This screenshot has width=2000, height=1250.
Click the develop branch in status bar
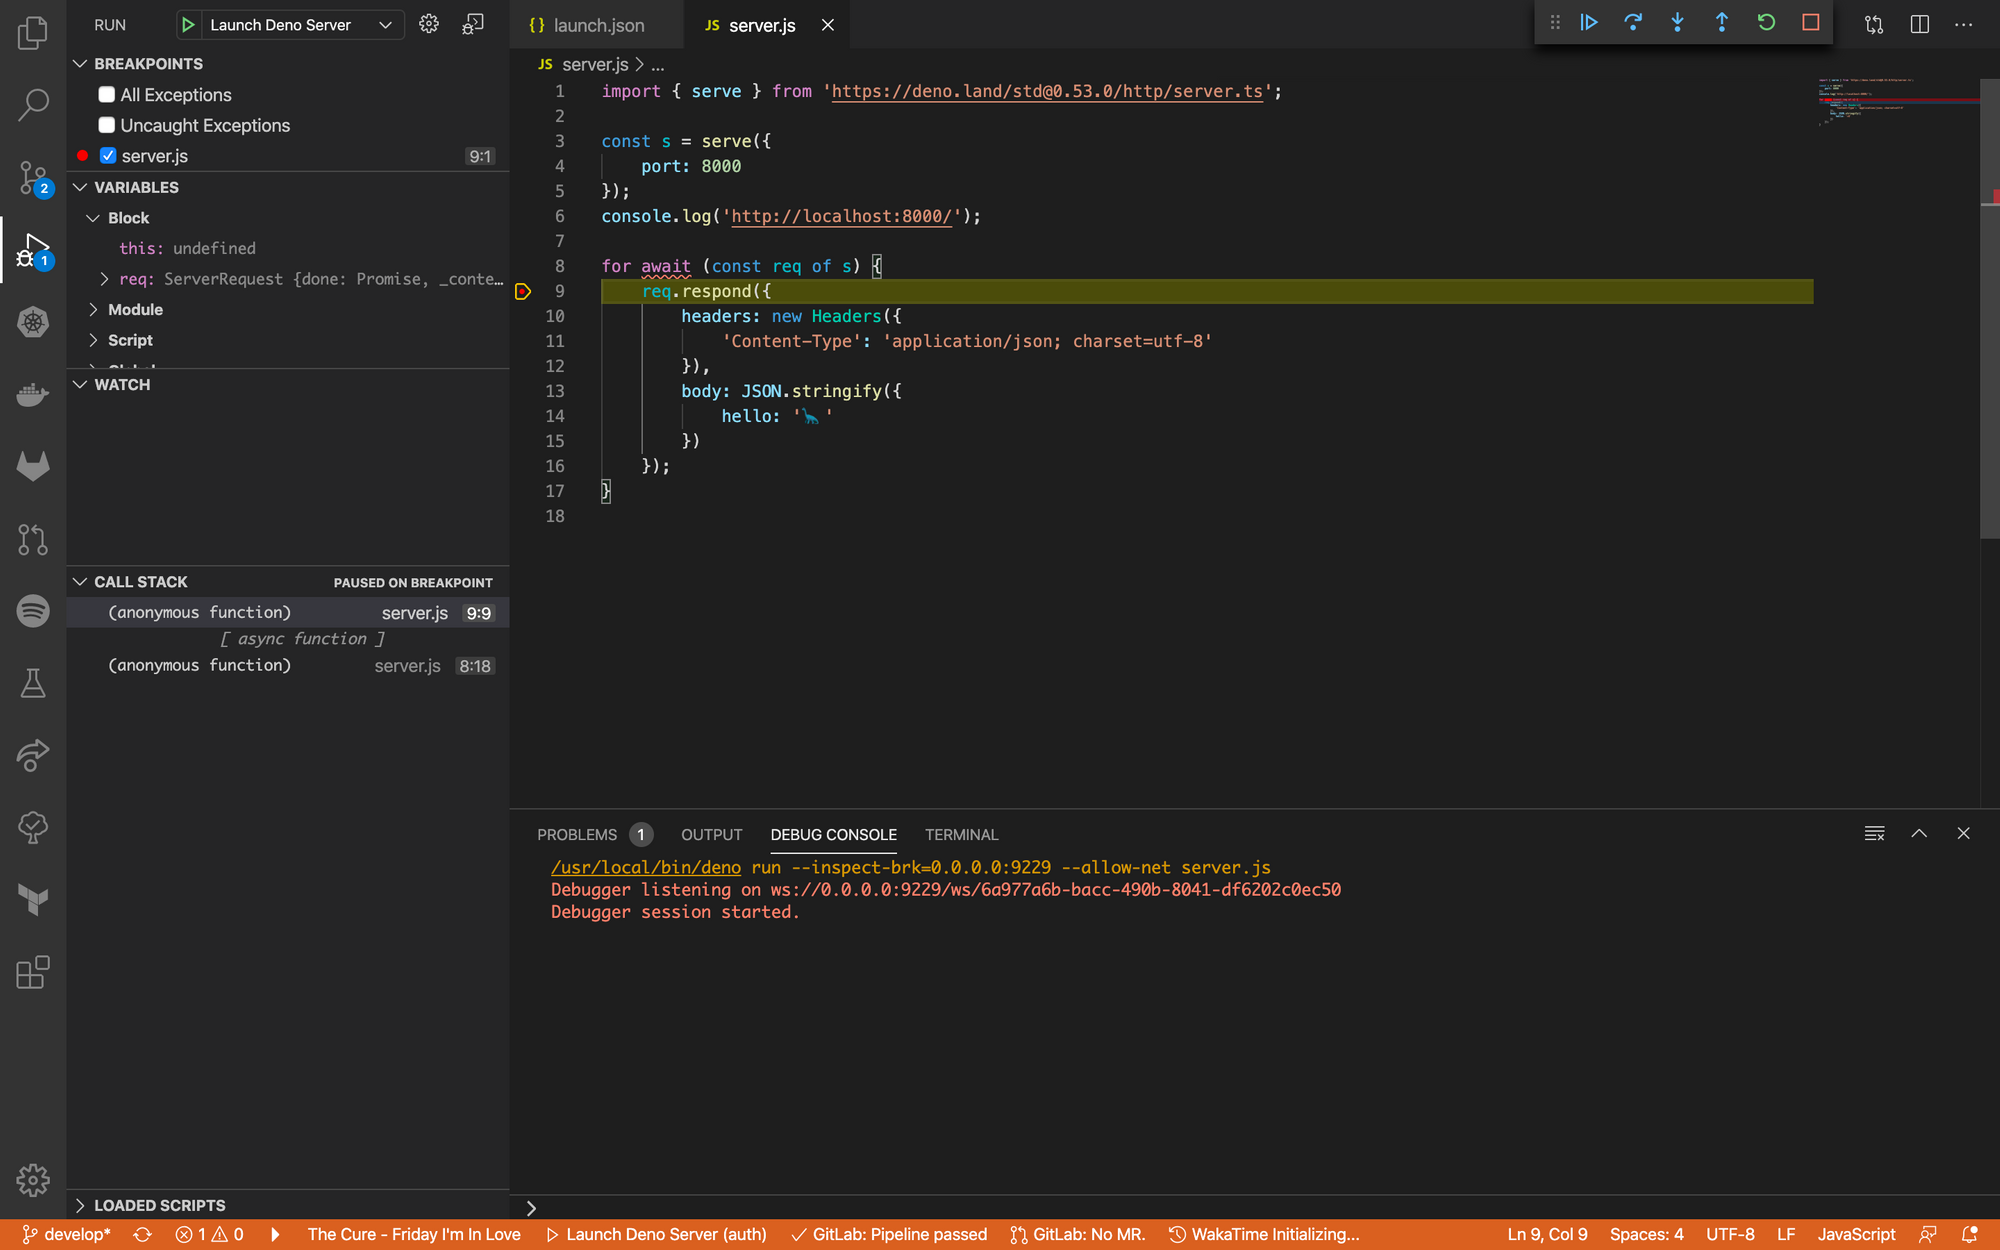[x=67, y=1234]
